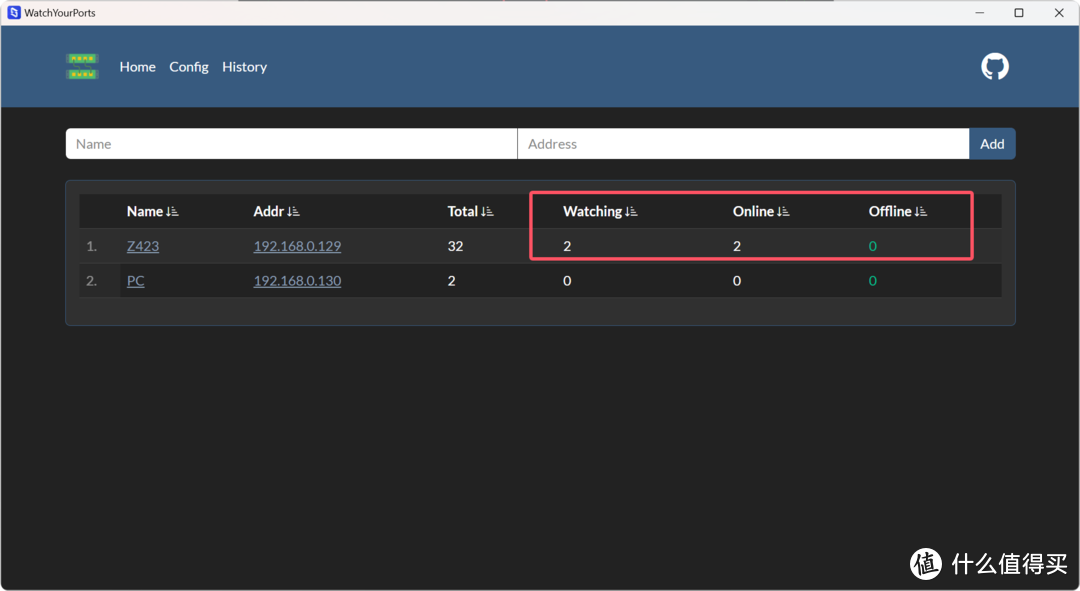Open the GitHub repository icon
Viewport: 1080px width, 591px height.
click(x=994, y=67)
